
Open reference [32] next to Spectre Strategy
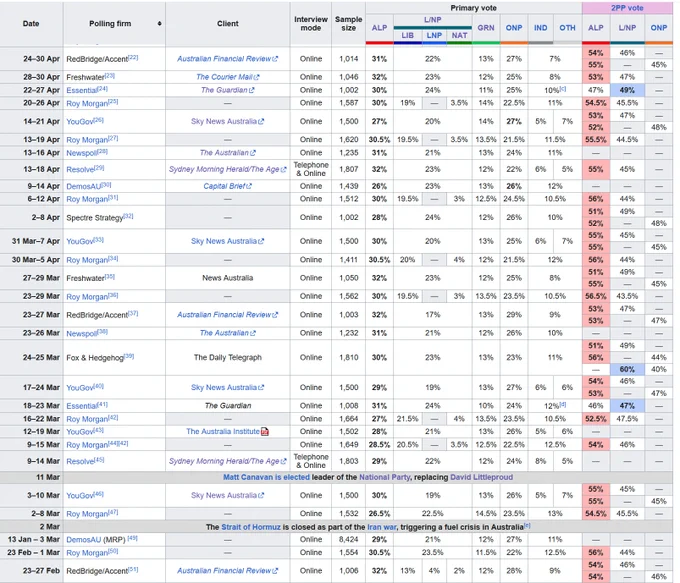tap(128, 216)
